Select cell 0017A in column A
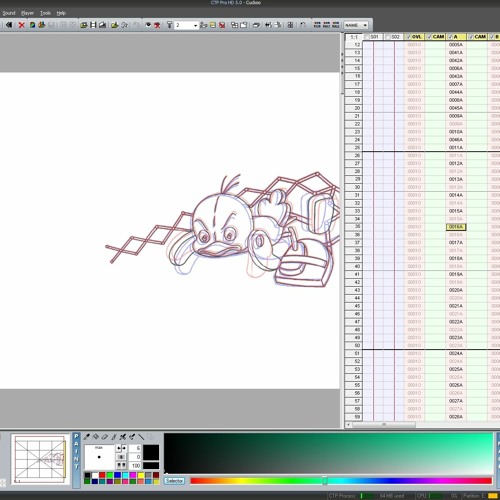 click(456, 243)
